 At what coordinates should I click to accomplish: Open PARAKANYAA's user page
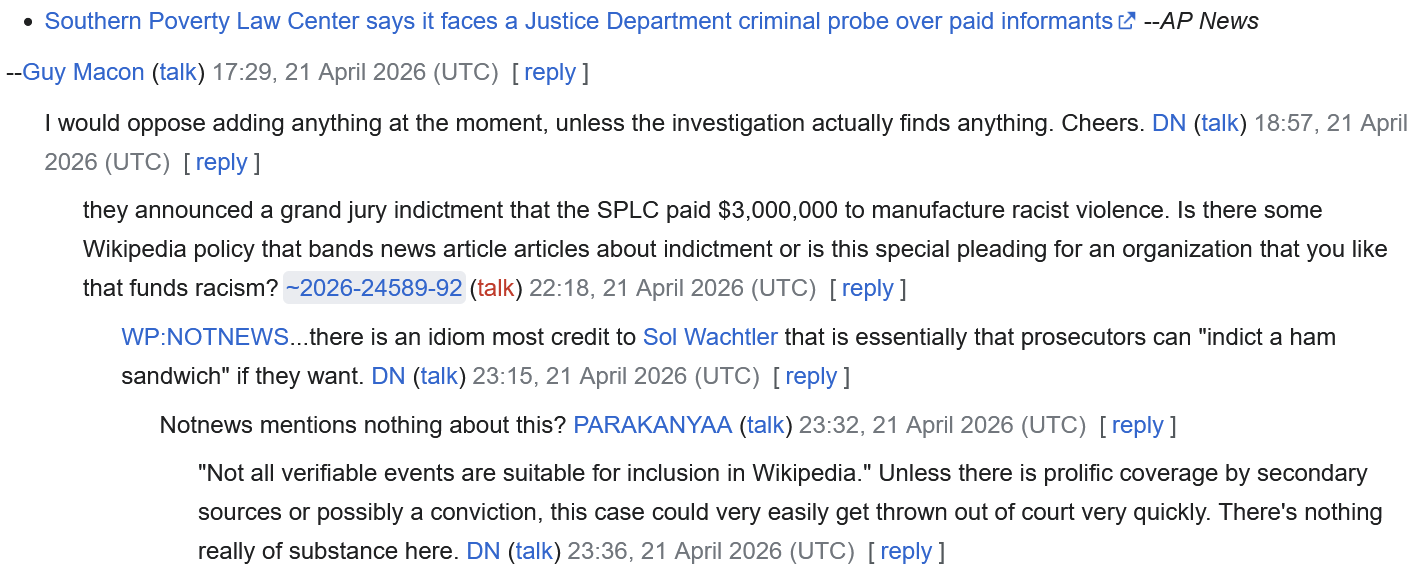click(x=652, y=425)
